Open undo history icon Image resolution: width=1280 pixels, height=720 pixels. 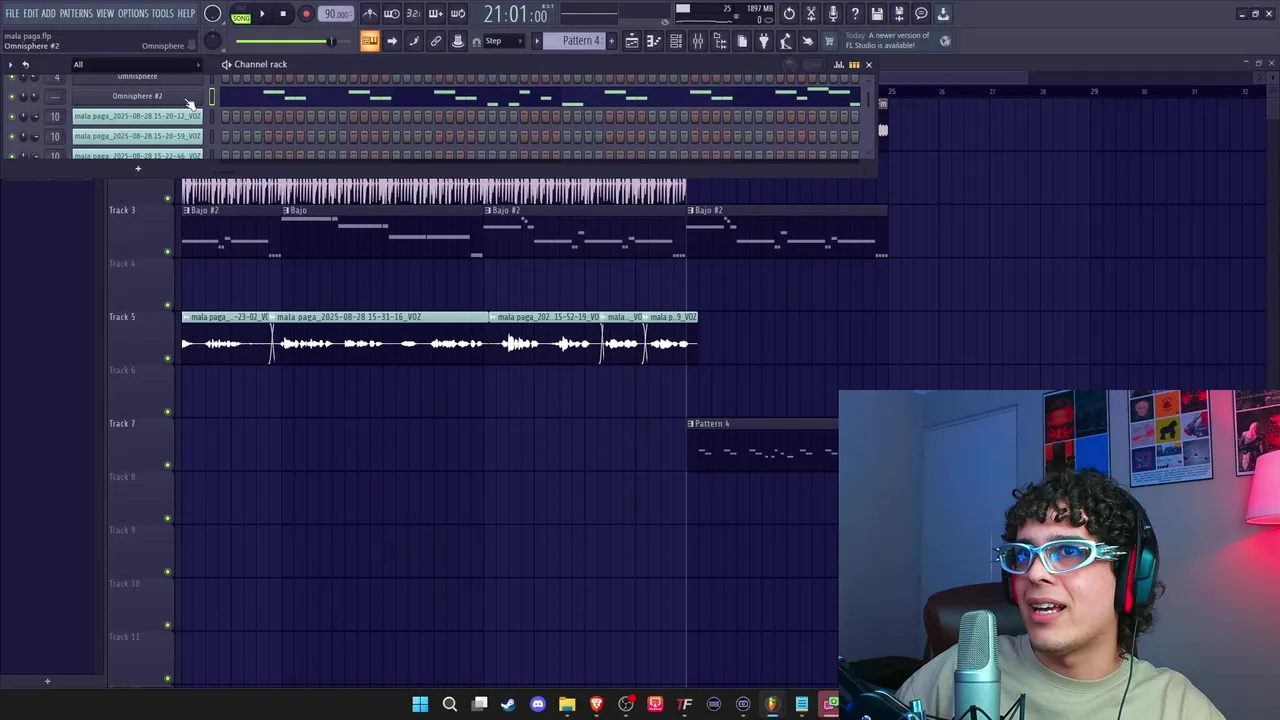789,14
